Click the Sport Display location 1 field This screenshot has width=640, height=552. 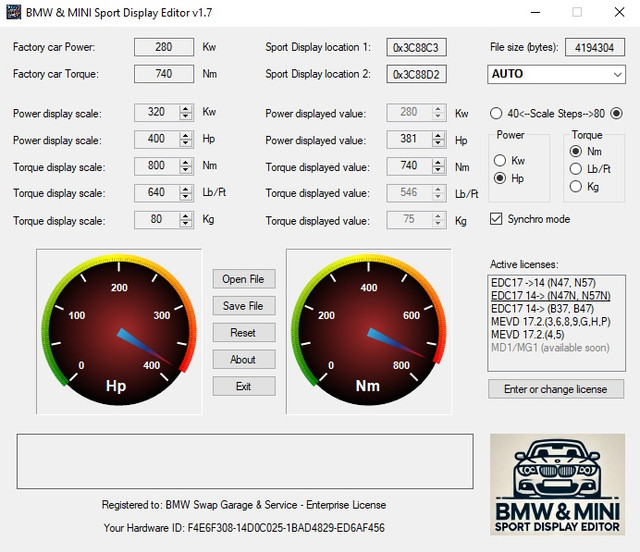pos(416,47)
